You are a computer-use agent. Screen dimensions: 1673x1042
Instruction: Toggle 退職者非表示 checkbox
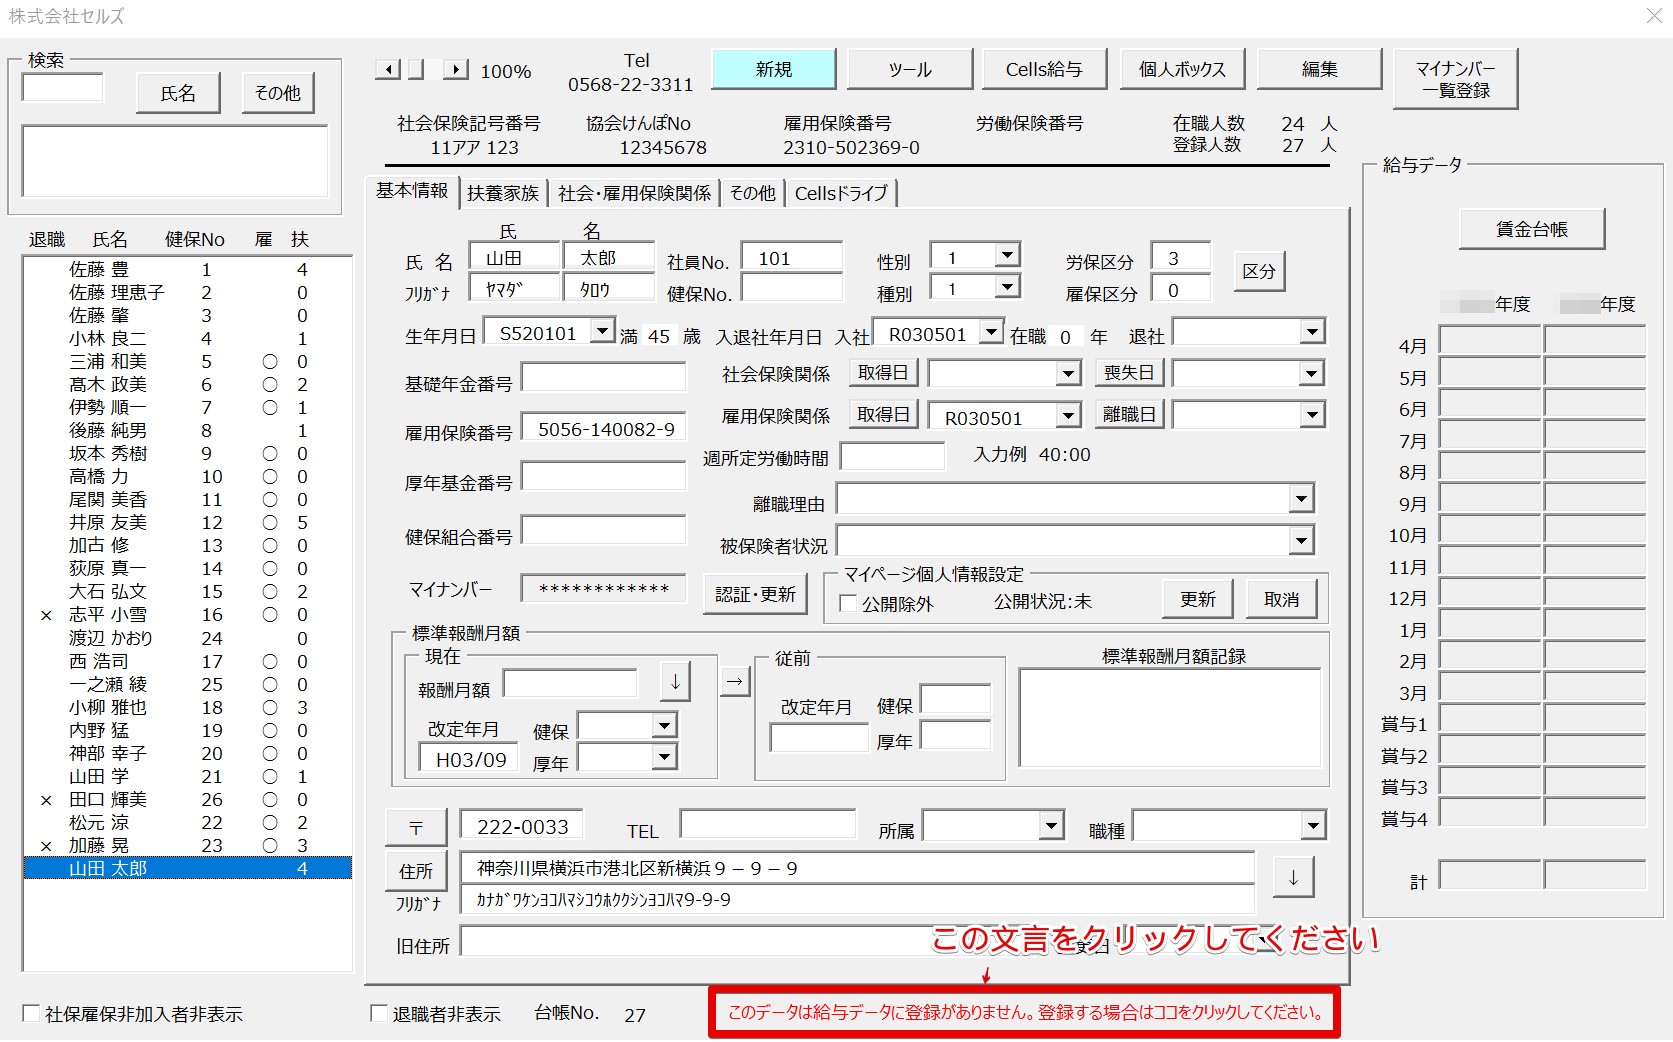(379, 1013)
